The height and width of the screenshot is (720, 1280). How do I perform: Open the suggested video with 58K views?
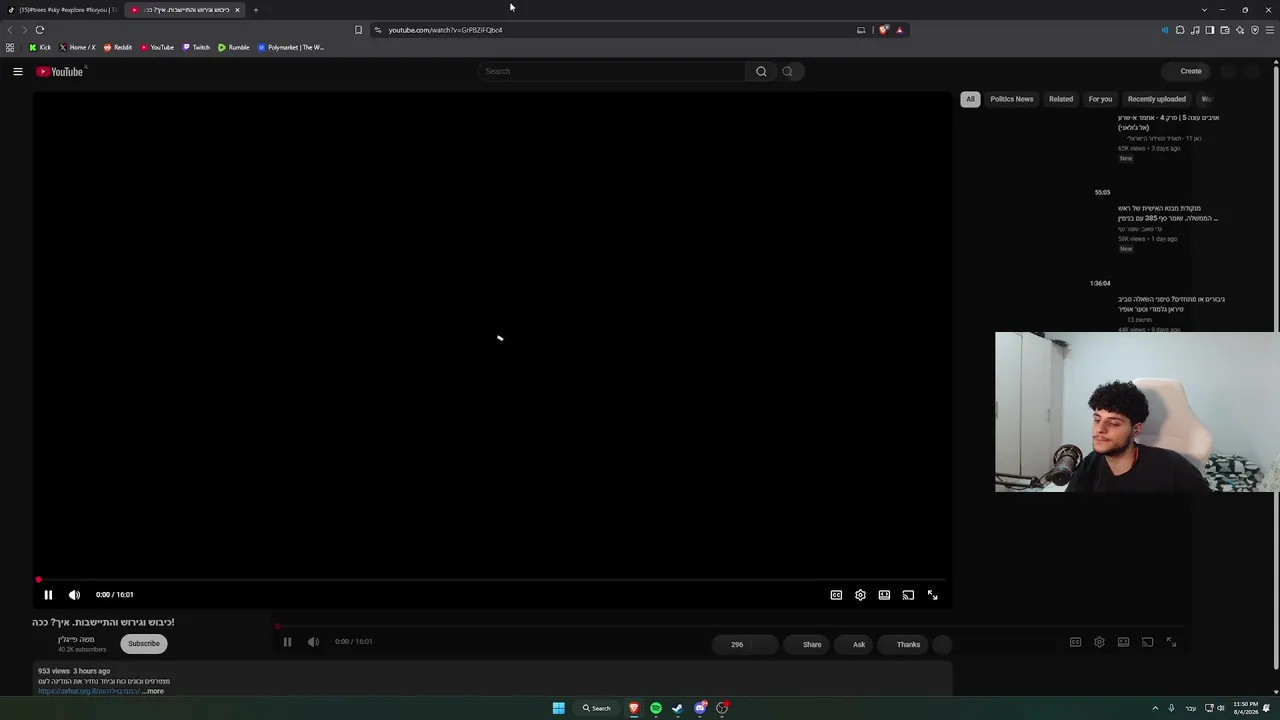click(1168, 213)
